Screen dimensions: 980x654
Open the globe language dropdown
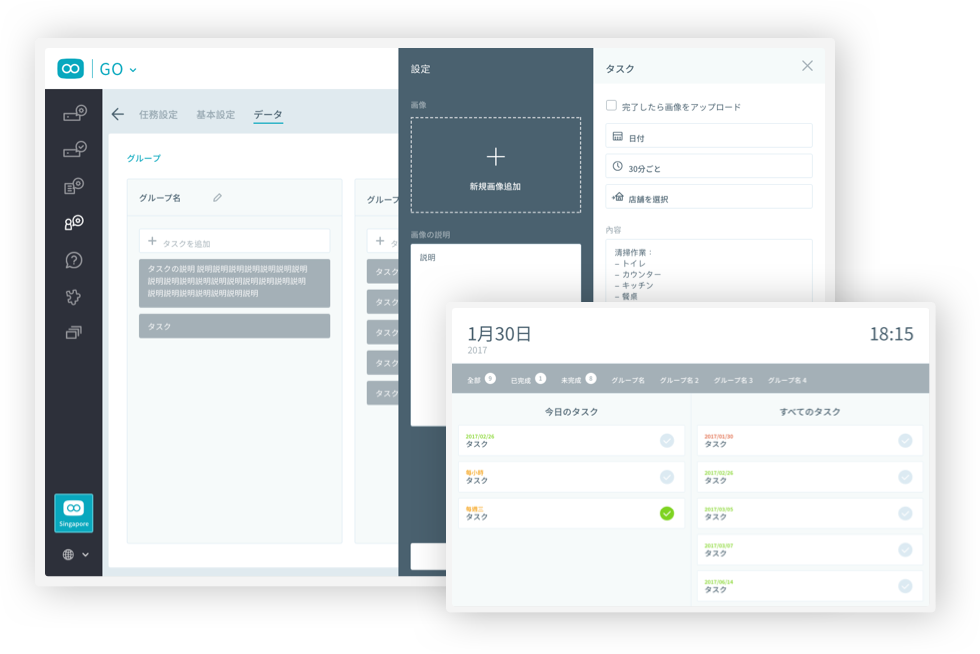[75, 554]
